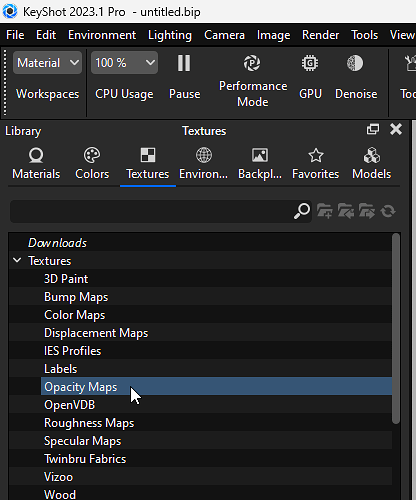The height and width of the screenshot is (500, 416).
Task: Open the Backplates library tab
Action: pos(260,164)
